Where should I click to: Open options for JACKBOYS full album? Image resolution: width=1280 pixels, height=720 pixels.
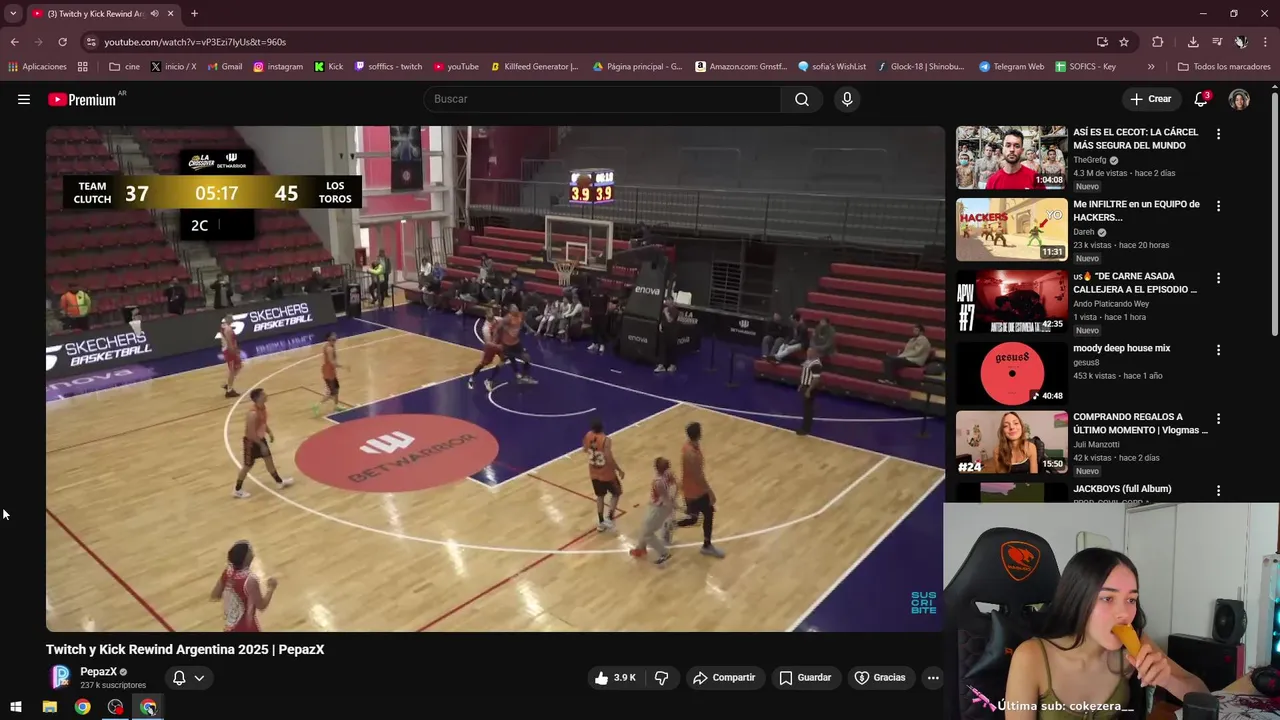coord(1218,491)
